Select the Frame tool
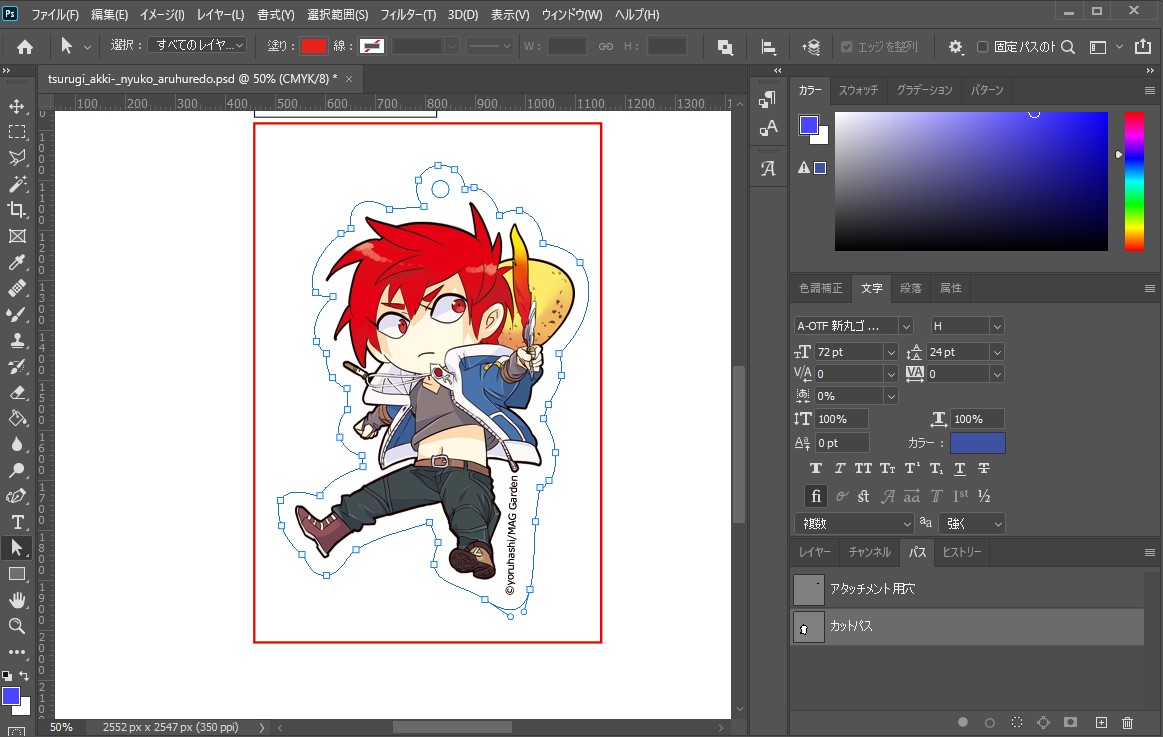Image resolution: width=1163 pixels, height=737 pixels. pos(16,236)
